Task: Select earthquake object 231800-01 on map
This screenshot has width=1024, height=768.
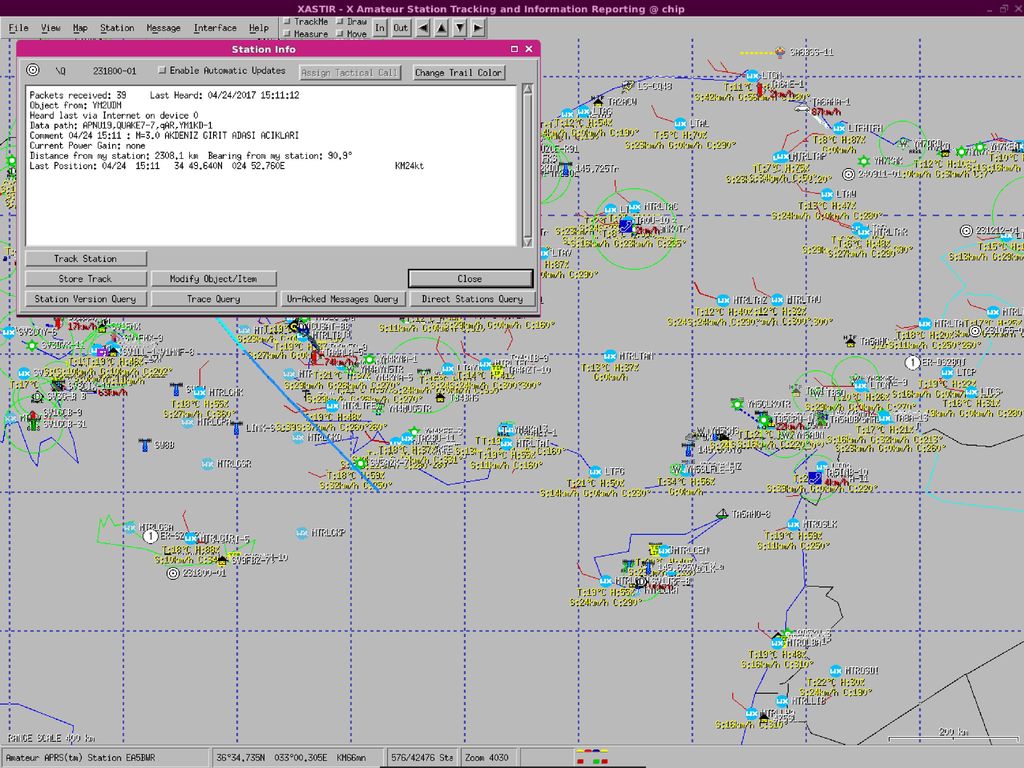Action: 172,573
